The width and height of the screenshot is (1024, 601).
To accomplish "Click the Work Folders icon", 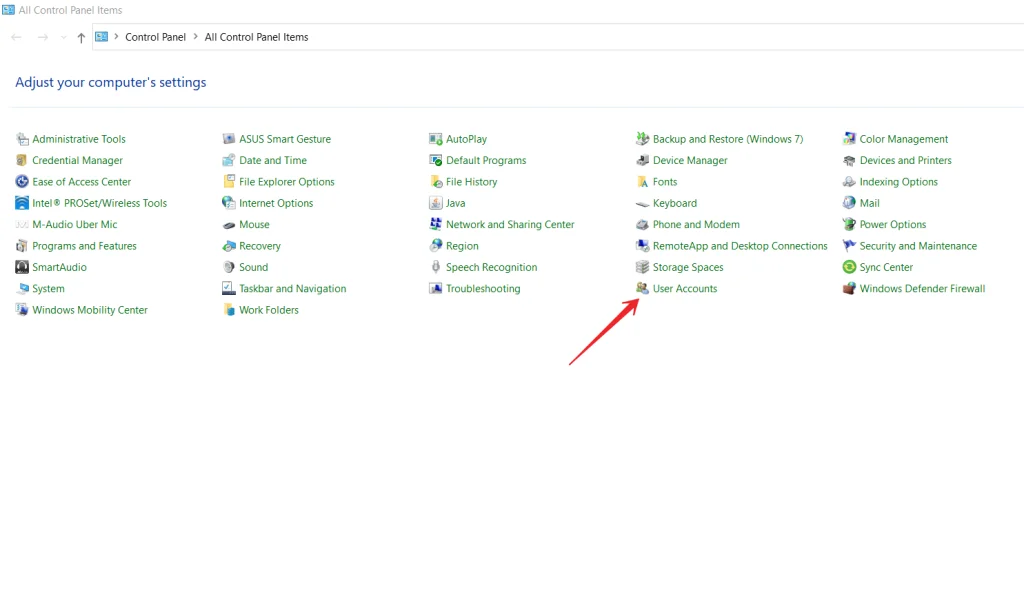I will coord(229,310).
